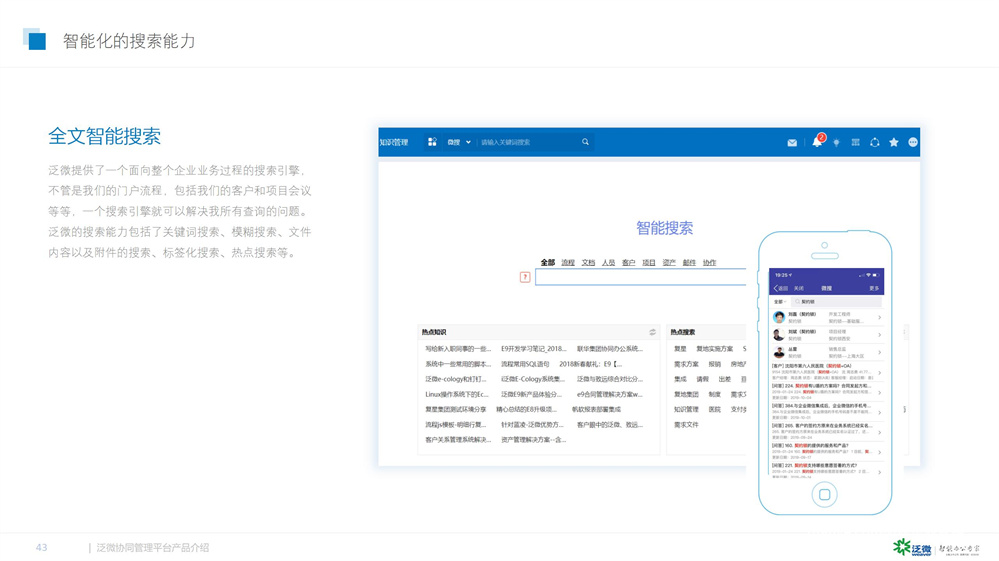Open the 全部 filter dropdown on phone
This screenshot has height=561, width=999.
click(x=780, y=301)
